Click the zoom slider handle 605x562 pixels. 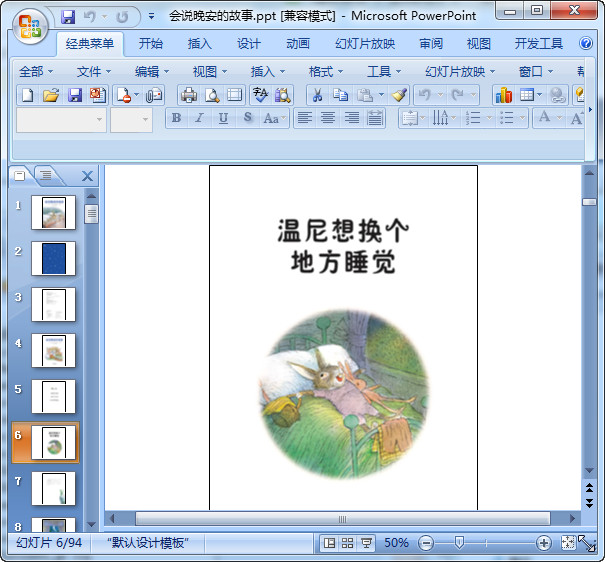pyautogui.click(x=459, y=542)
